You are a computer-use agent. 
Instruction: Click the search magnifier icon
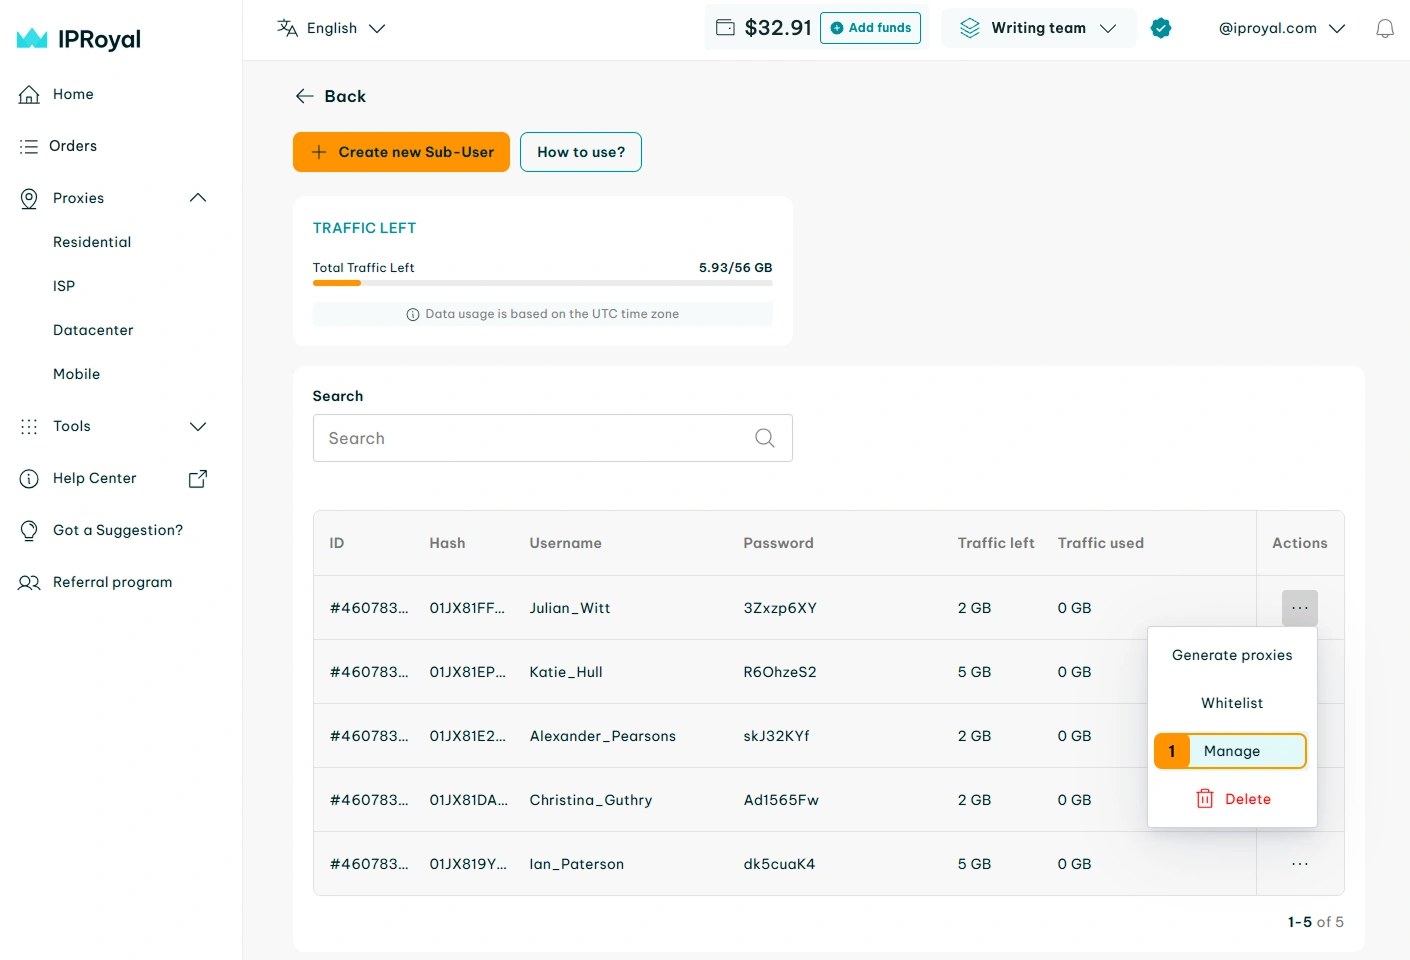pos(765,438)
